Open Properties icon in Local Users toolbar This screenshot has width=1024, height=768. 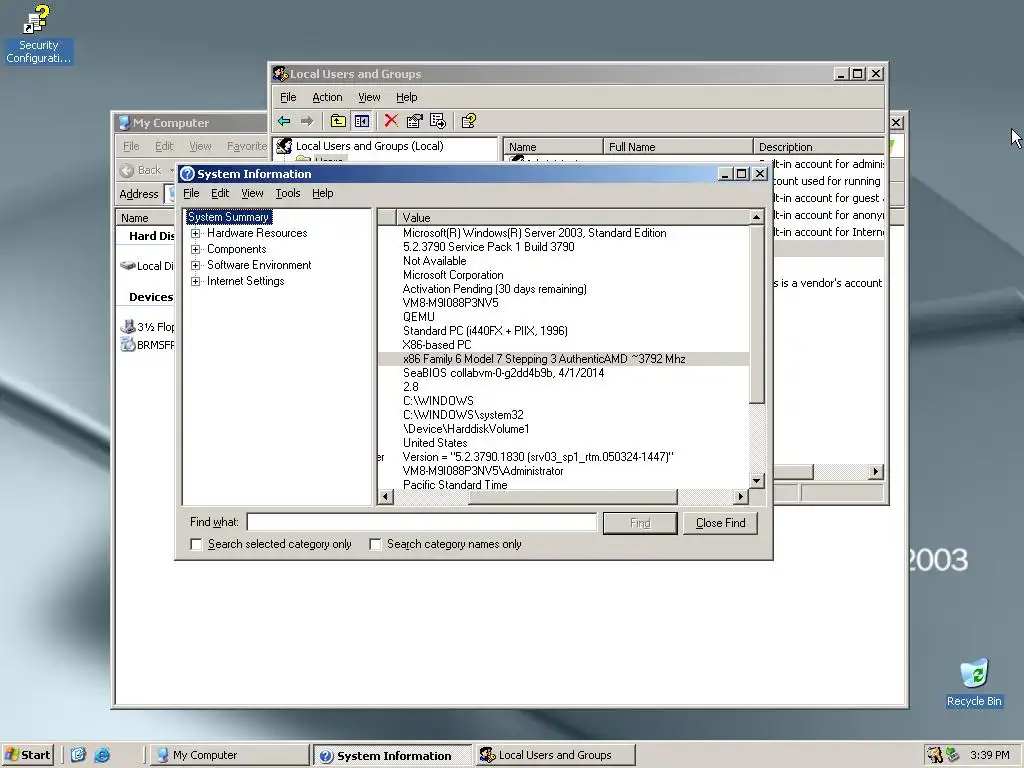point(415,121)
